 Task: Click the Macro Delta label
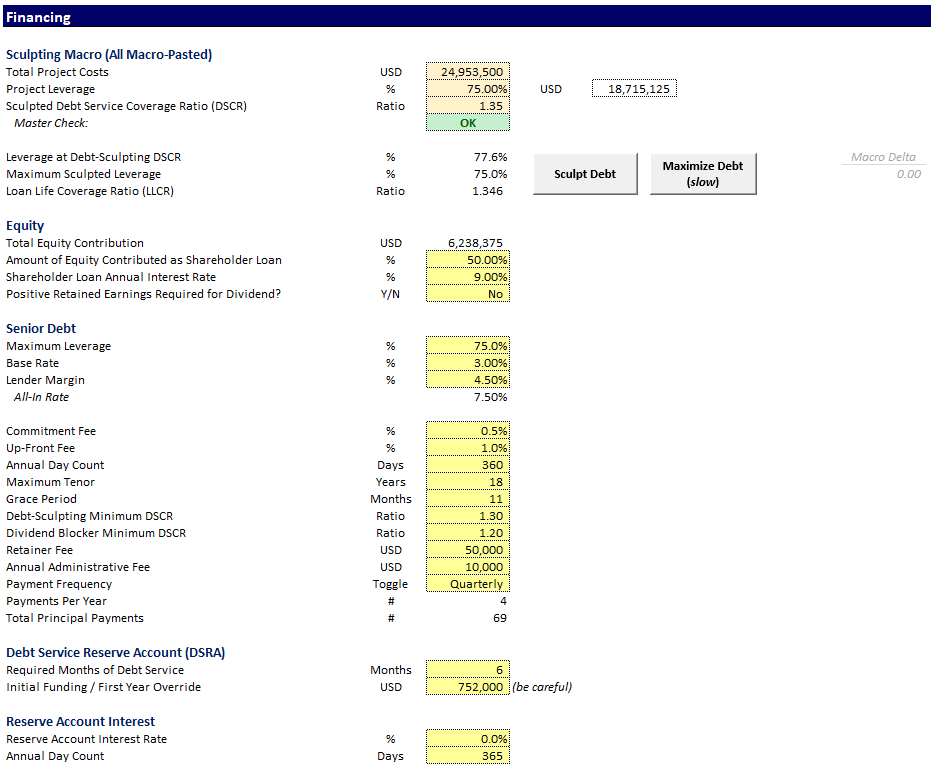884,157
